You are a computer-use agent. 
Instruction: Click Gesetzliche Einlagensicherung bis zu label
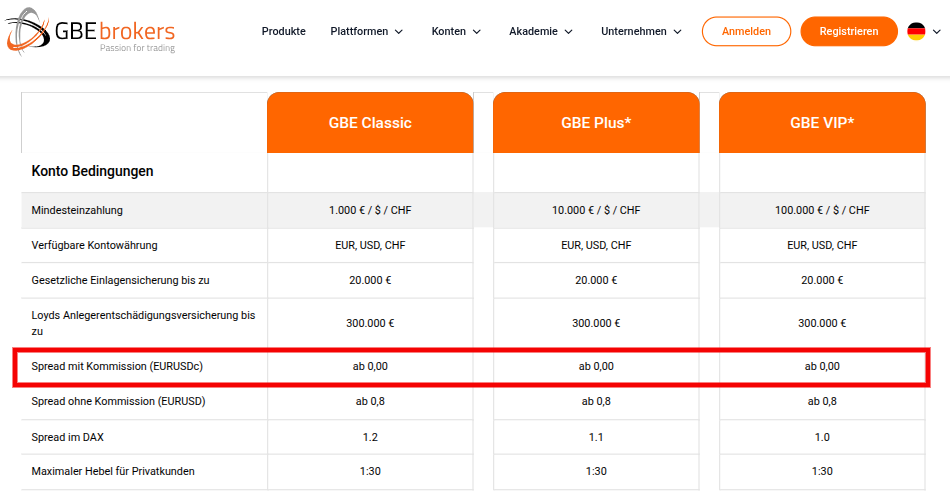121,280
